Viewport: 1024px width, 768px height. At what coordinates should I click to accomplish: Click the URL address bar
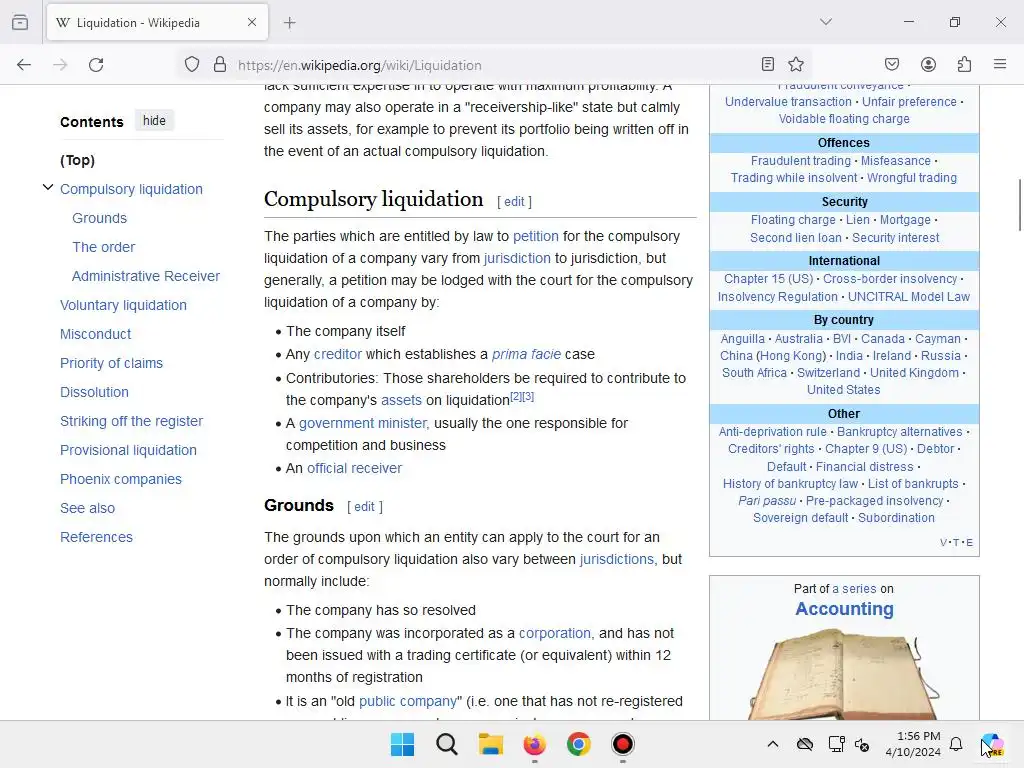point(490,65)
